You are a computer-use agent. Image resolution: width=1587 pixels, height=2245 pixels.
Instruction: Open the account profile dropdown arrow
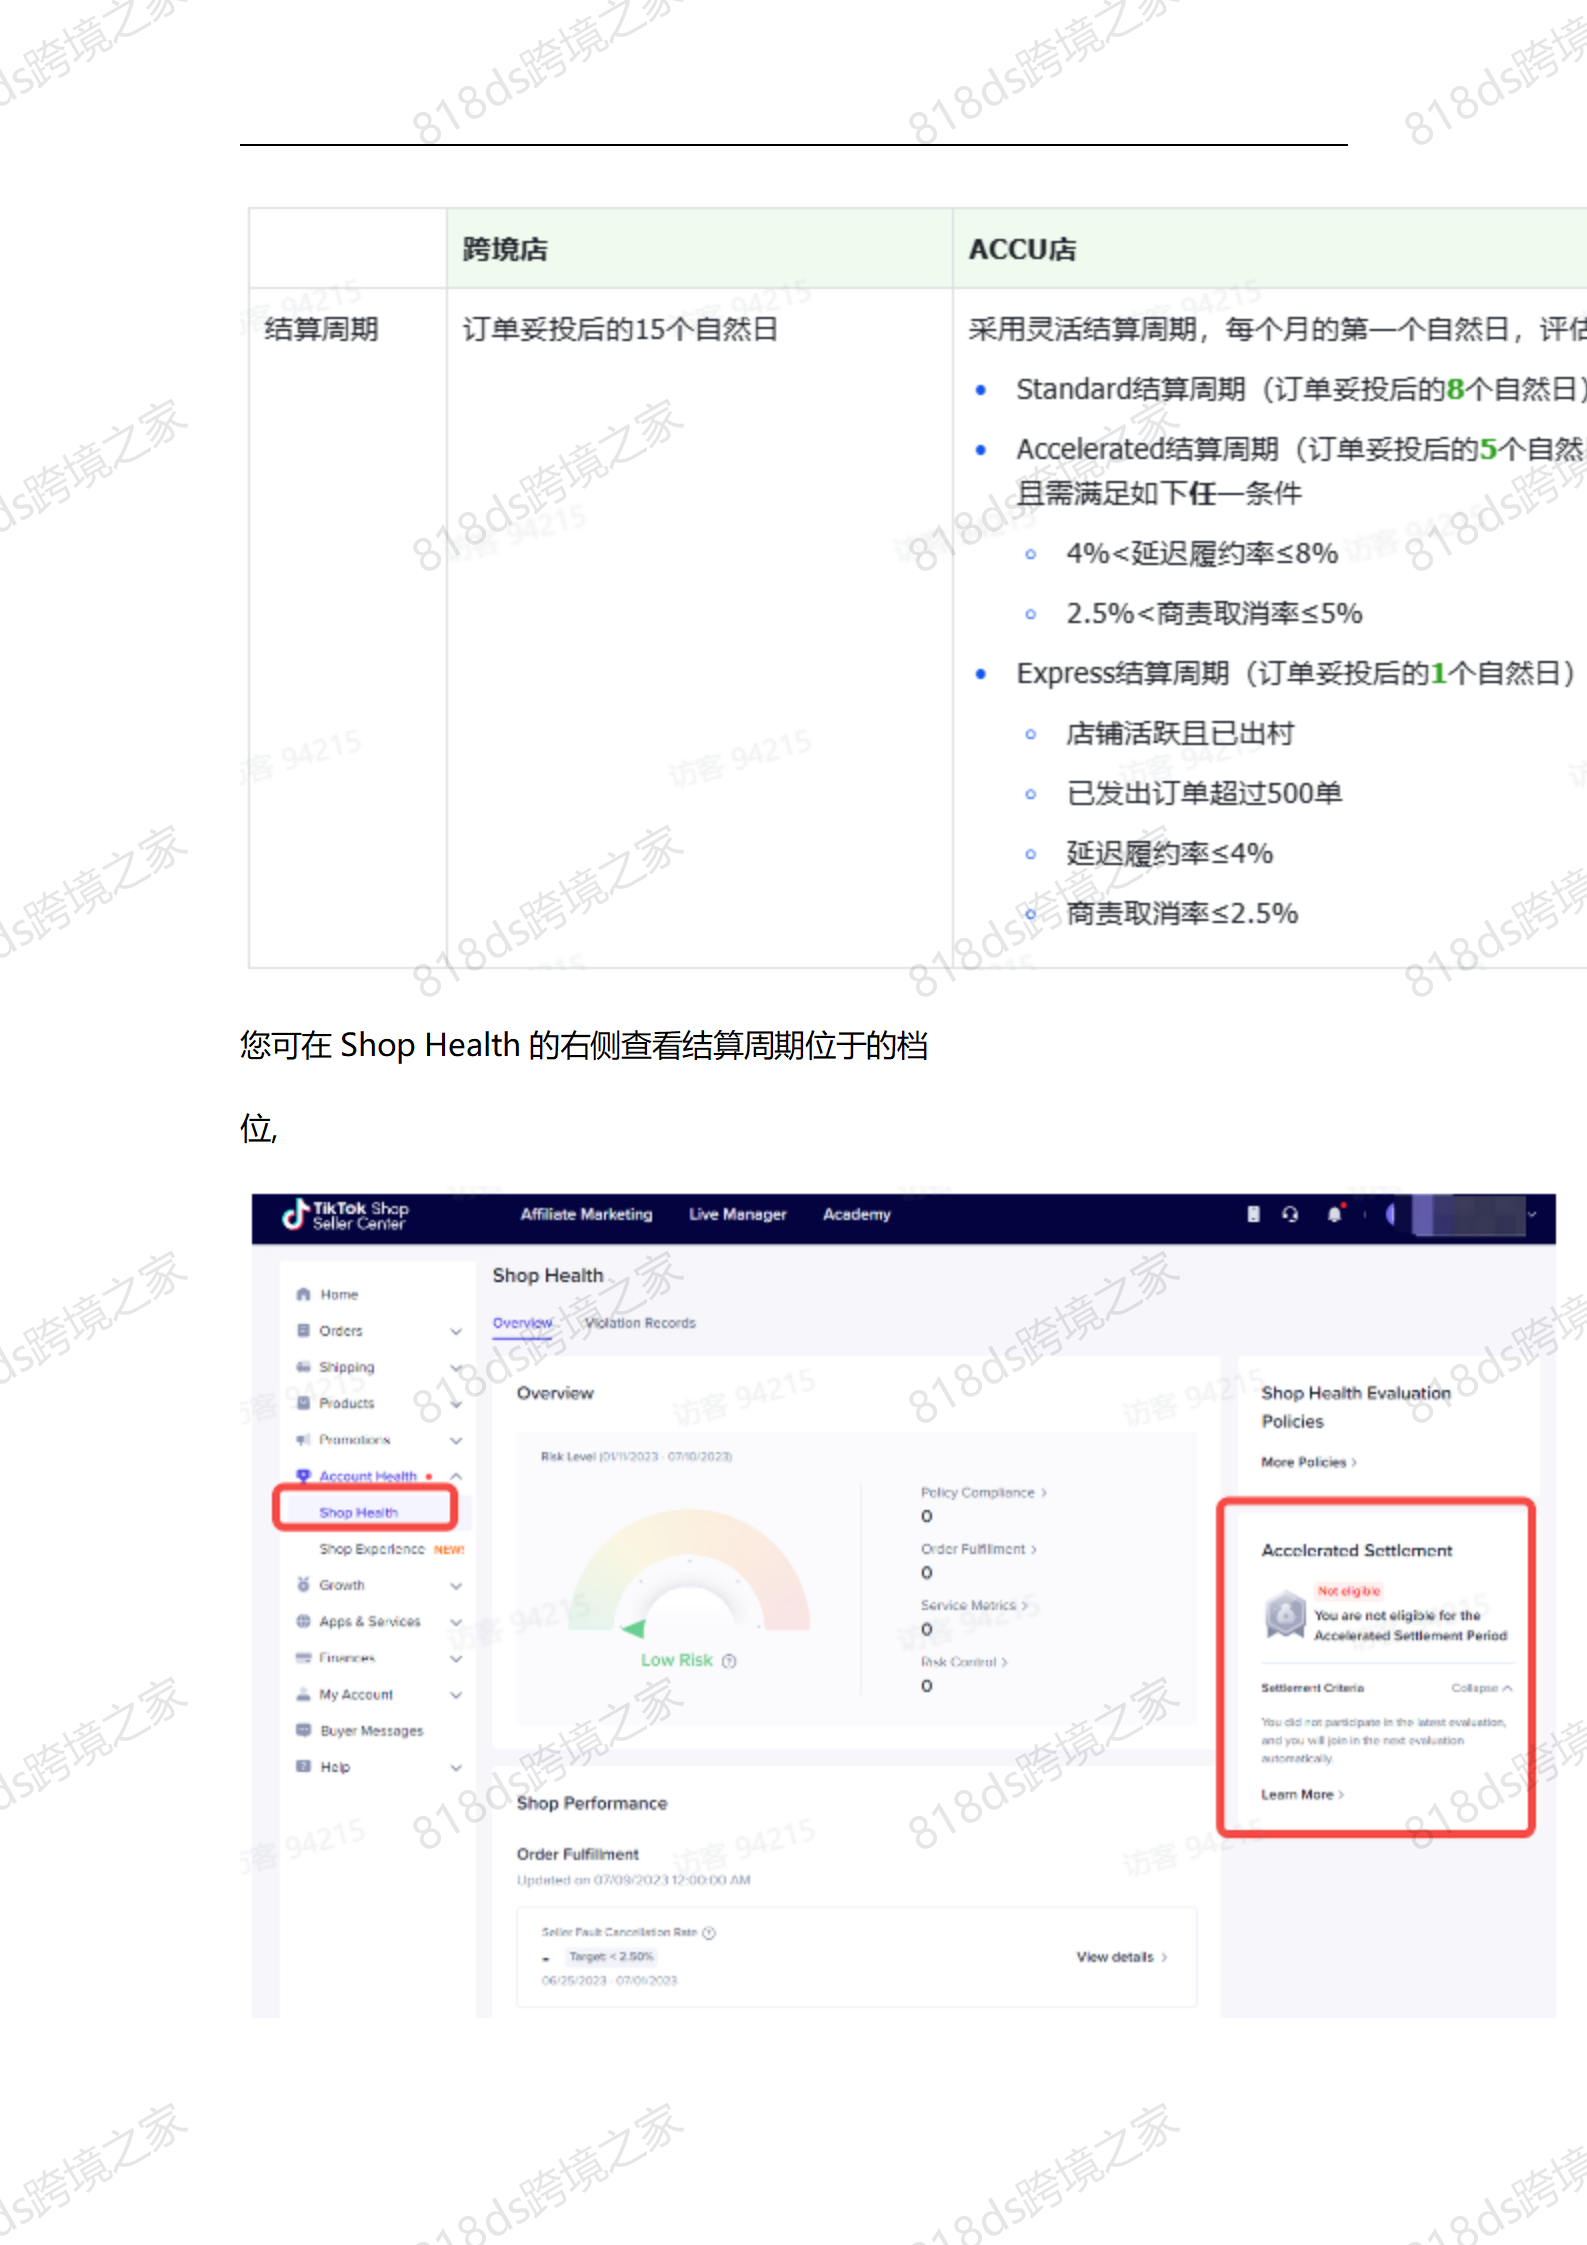pyautogui.click(x=1532, y=1215)
